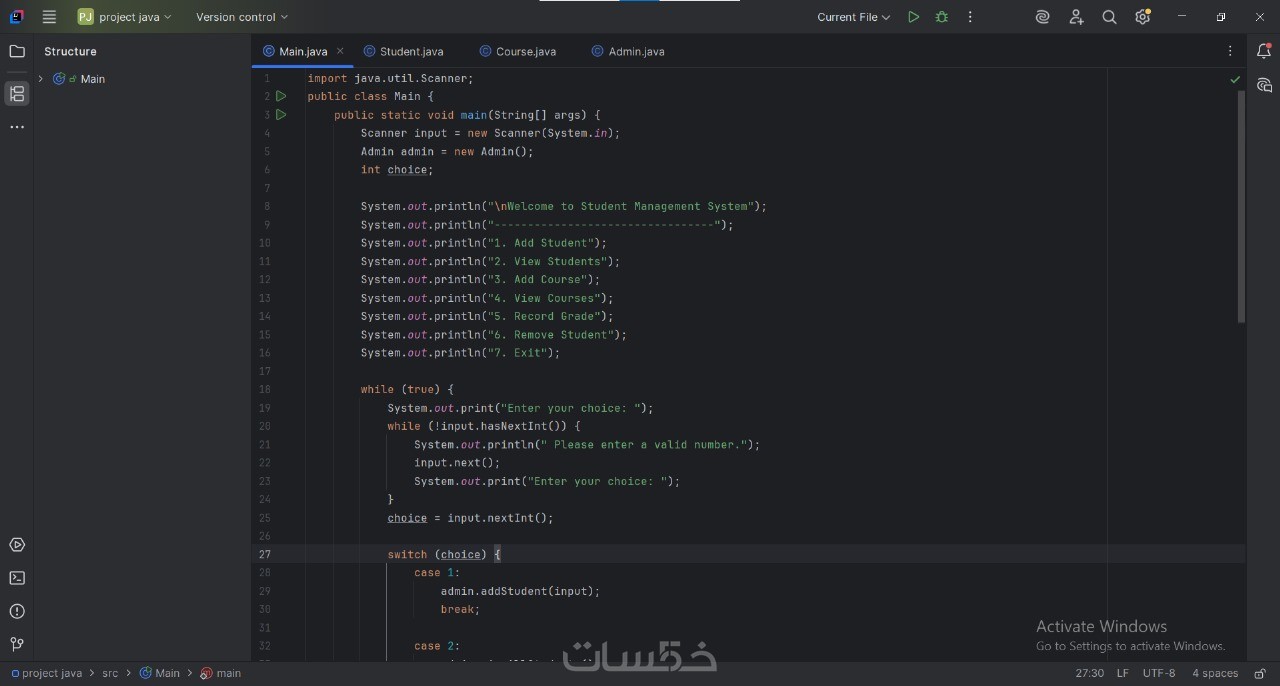Click the "input.next();" line
The image size is (1280, 686).
(457, 463)
